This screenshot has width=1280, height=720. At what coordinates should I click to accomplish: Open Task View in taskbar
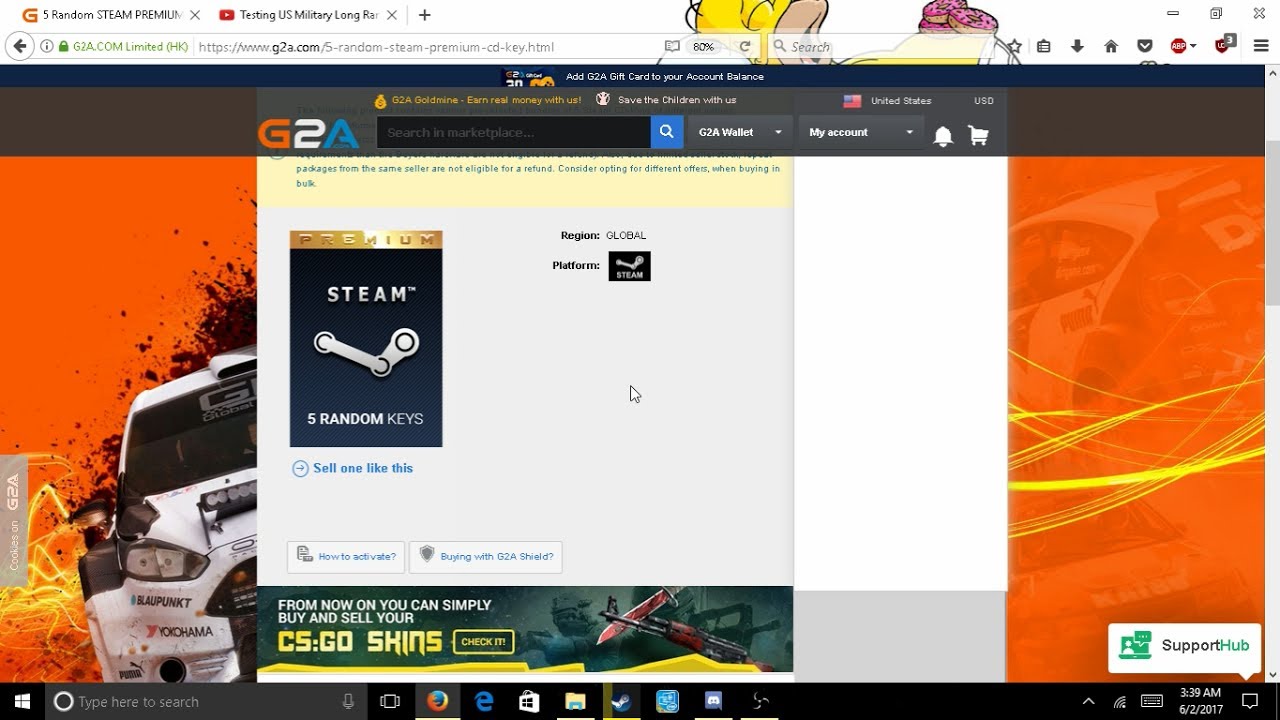[x=390, y=701]
